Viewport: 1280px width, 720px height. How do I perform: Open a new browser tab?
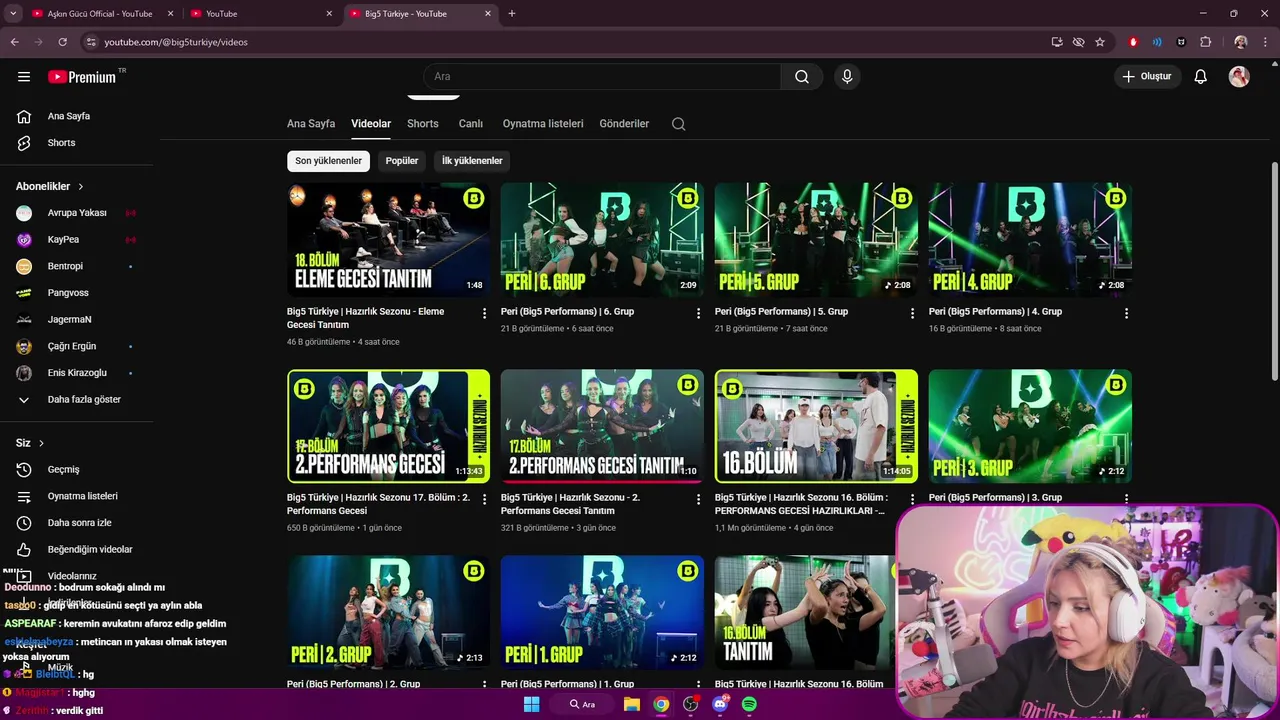[512, 14]
